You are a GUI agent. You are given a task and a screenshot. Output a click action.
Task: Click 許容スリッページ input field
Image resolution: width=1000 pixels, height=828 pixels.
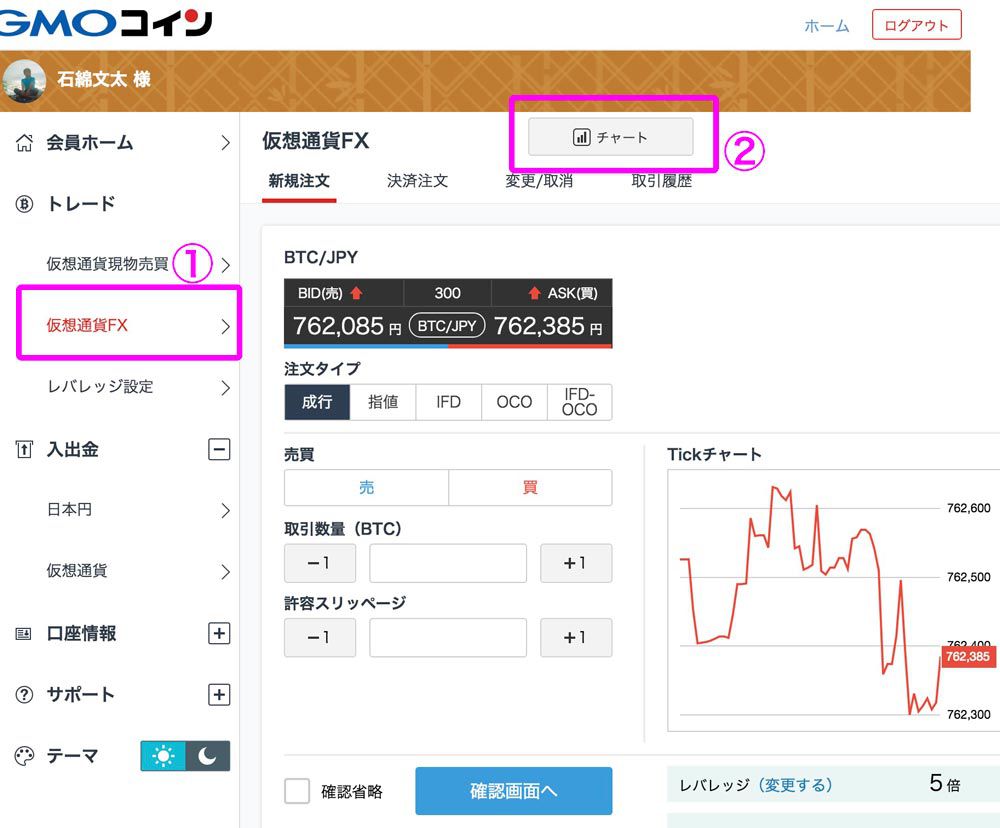(448, 637)
